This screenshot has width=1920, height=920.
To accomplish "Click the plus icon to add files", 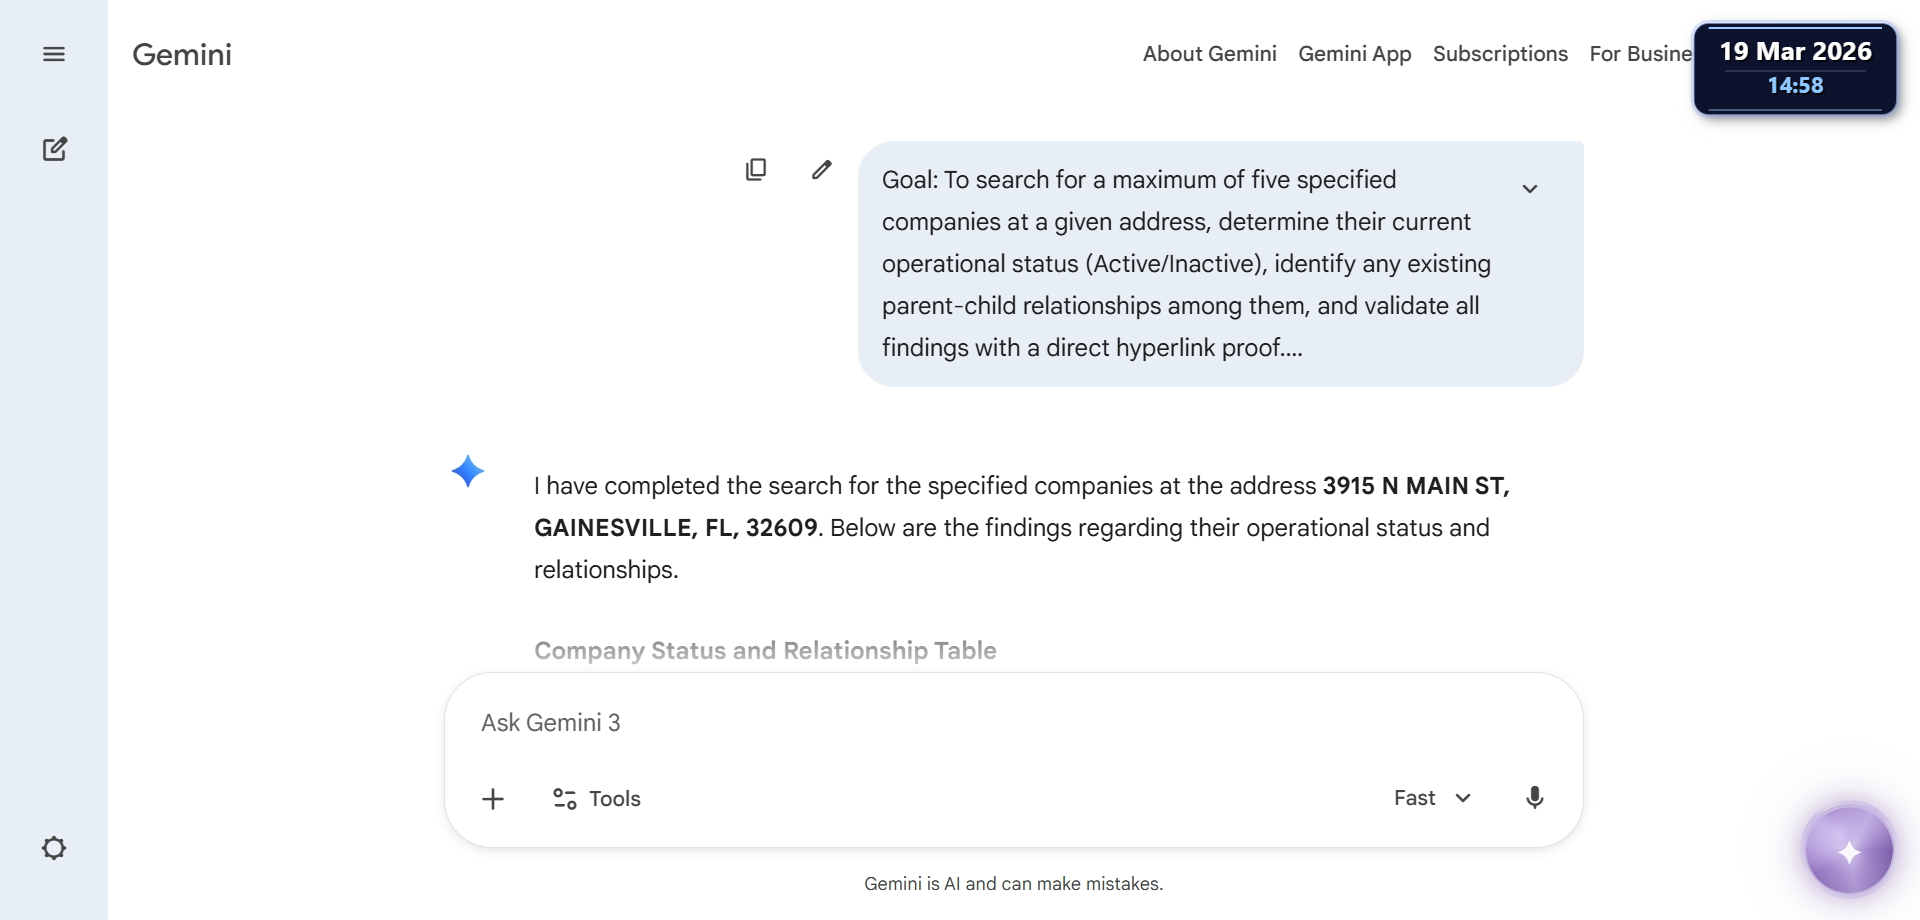I will point(493,799).
